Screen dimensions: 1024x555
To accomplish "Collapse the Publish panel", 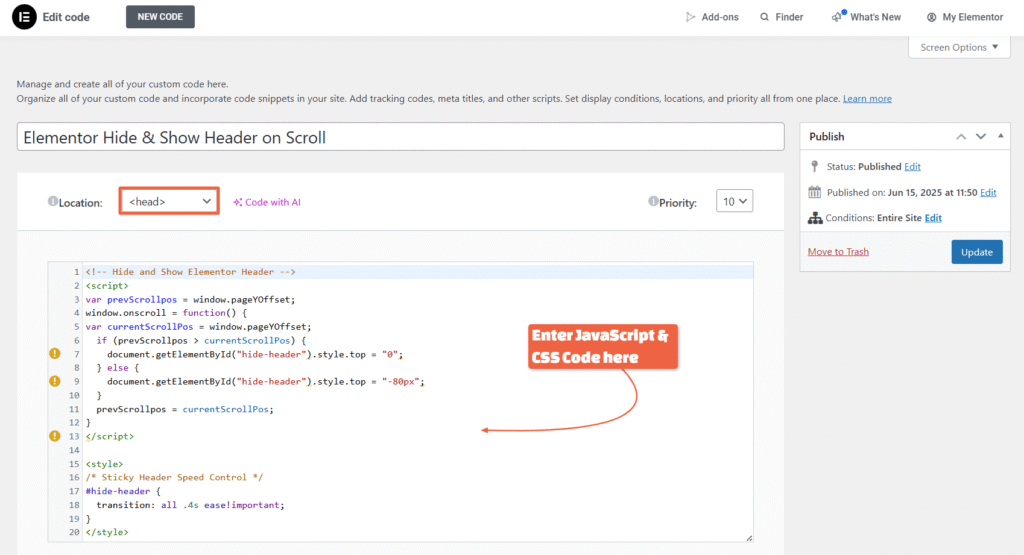I will (x=1000, y=136).
